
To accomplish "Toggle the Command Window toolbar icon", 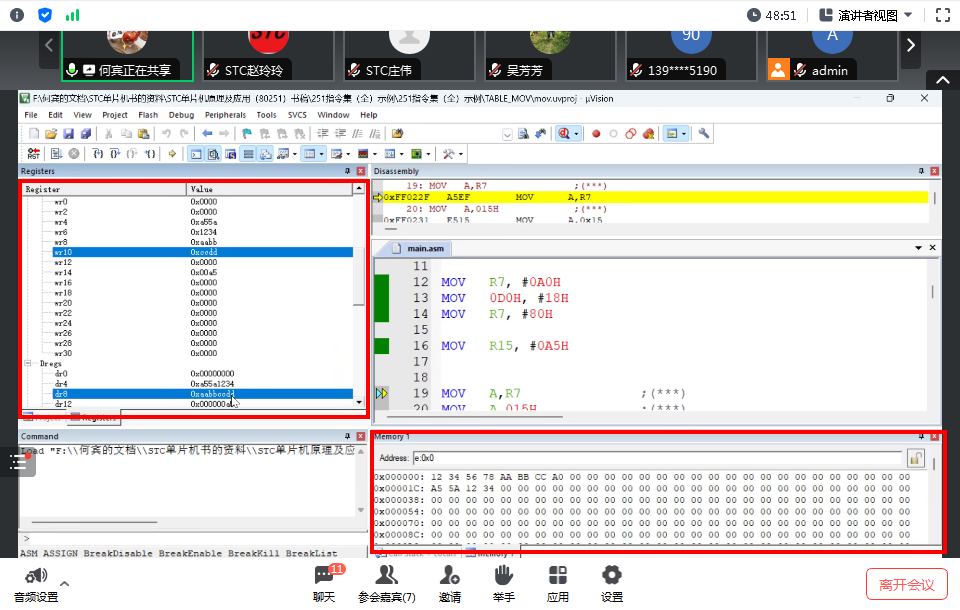I will (x=196, y=154).
